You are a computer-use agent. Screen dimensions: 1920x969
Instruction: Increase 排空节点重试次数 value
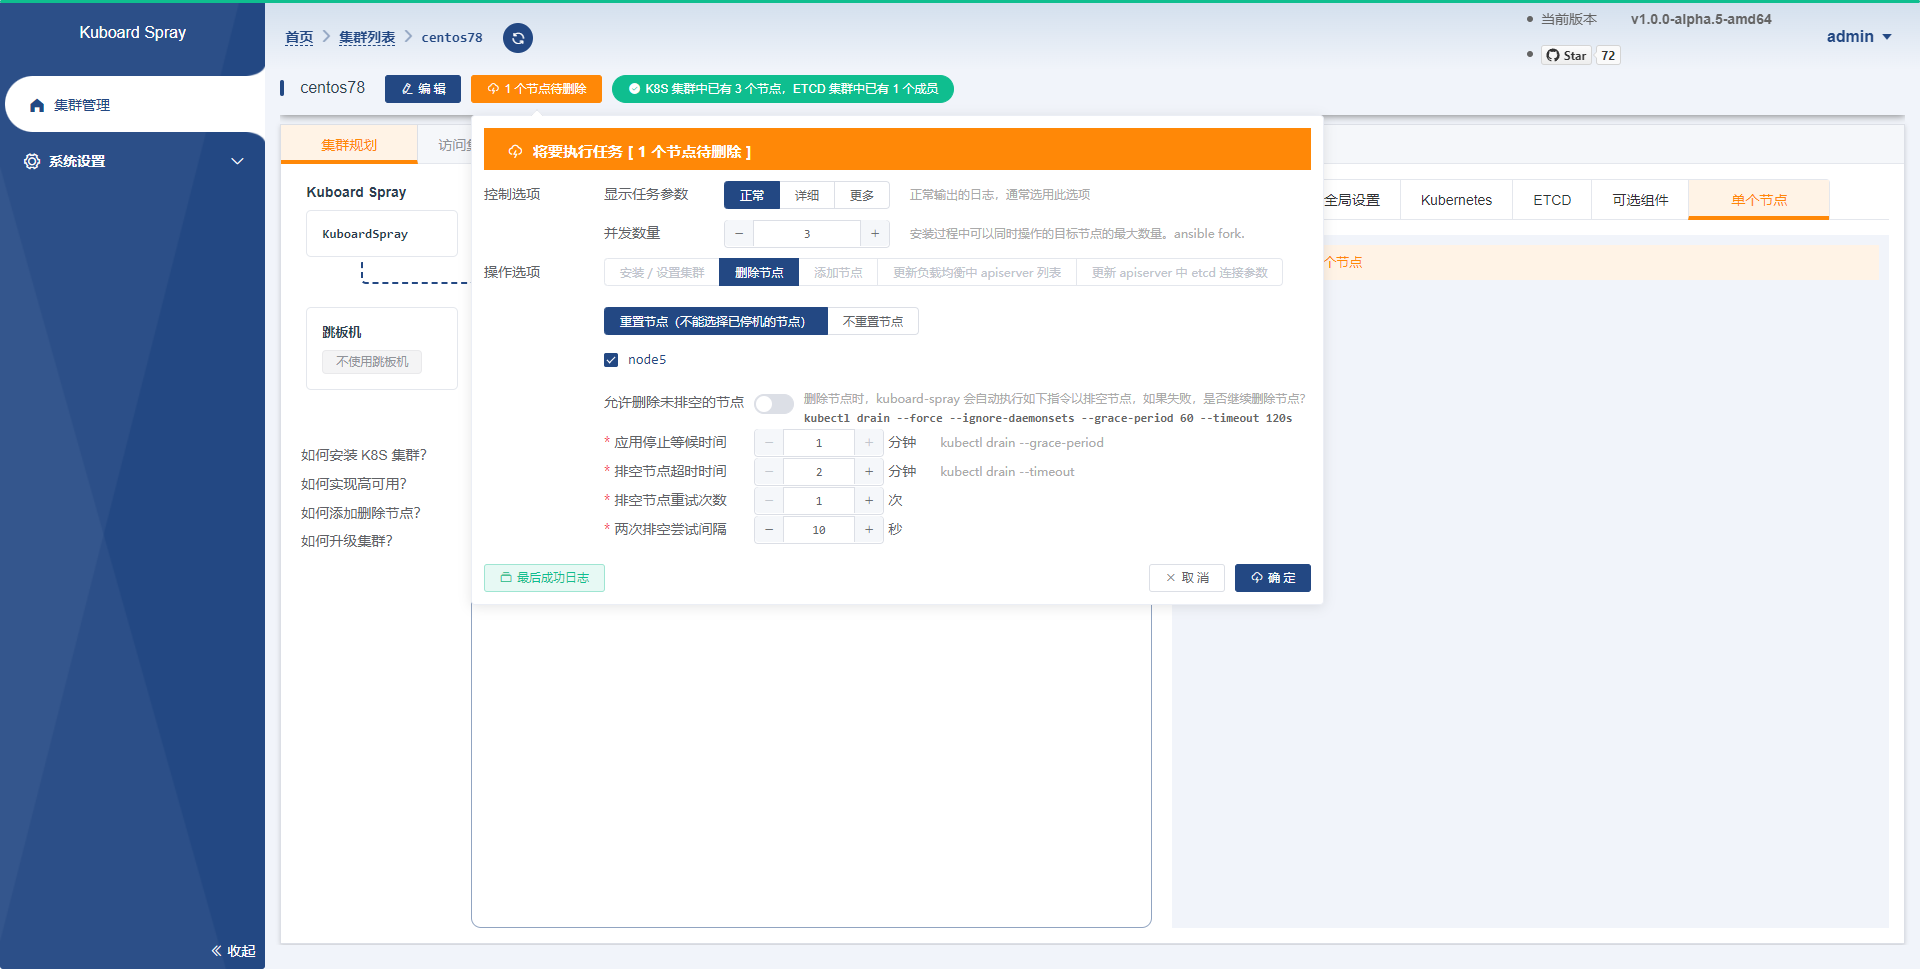869,501
